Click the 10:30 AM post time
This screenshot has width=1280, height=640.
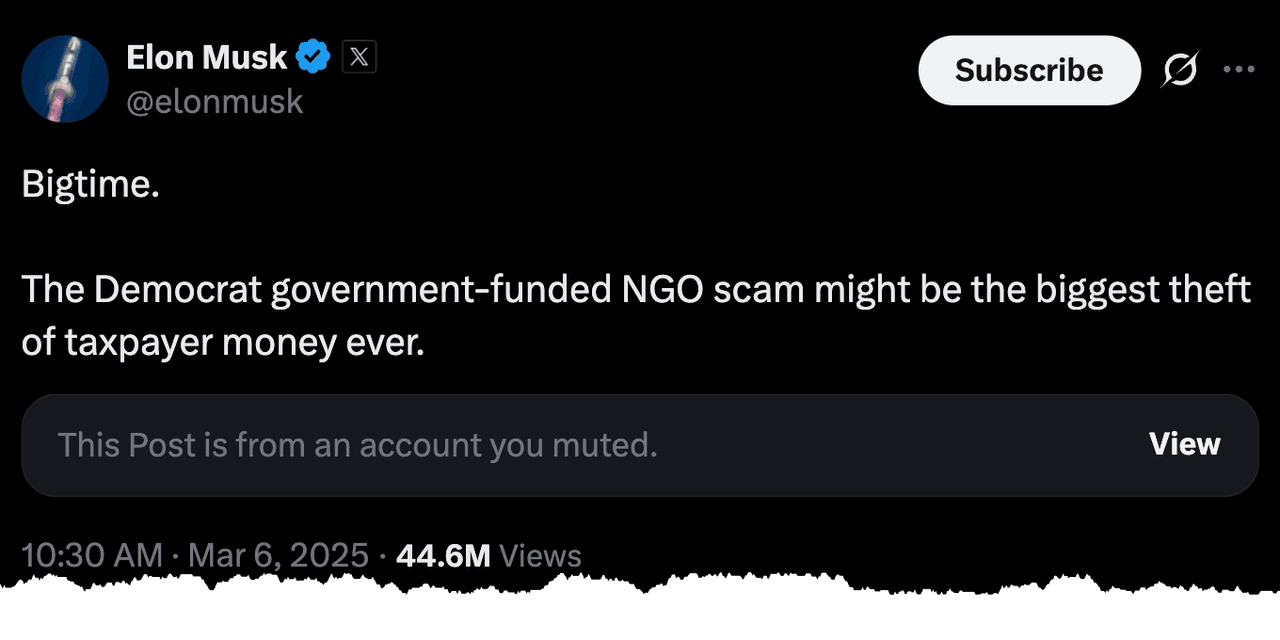(91, 556)
